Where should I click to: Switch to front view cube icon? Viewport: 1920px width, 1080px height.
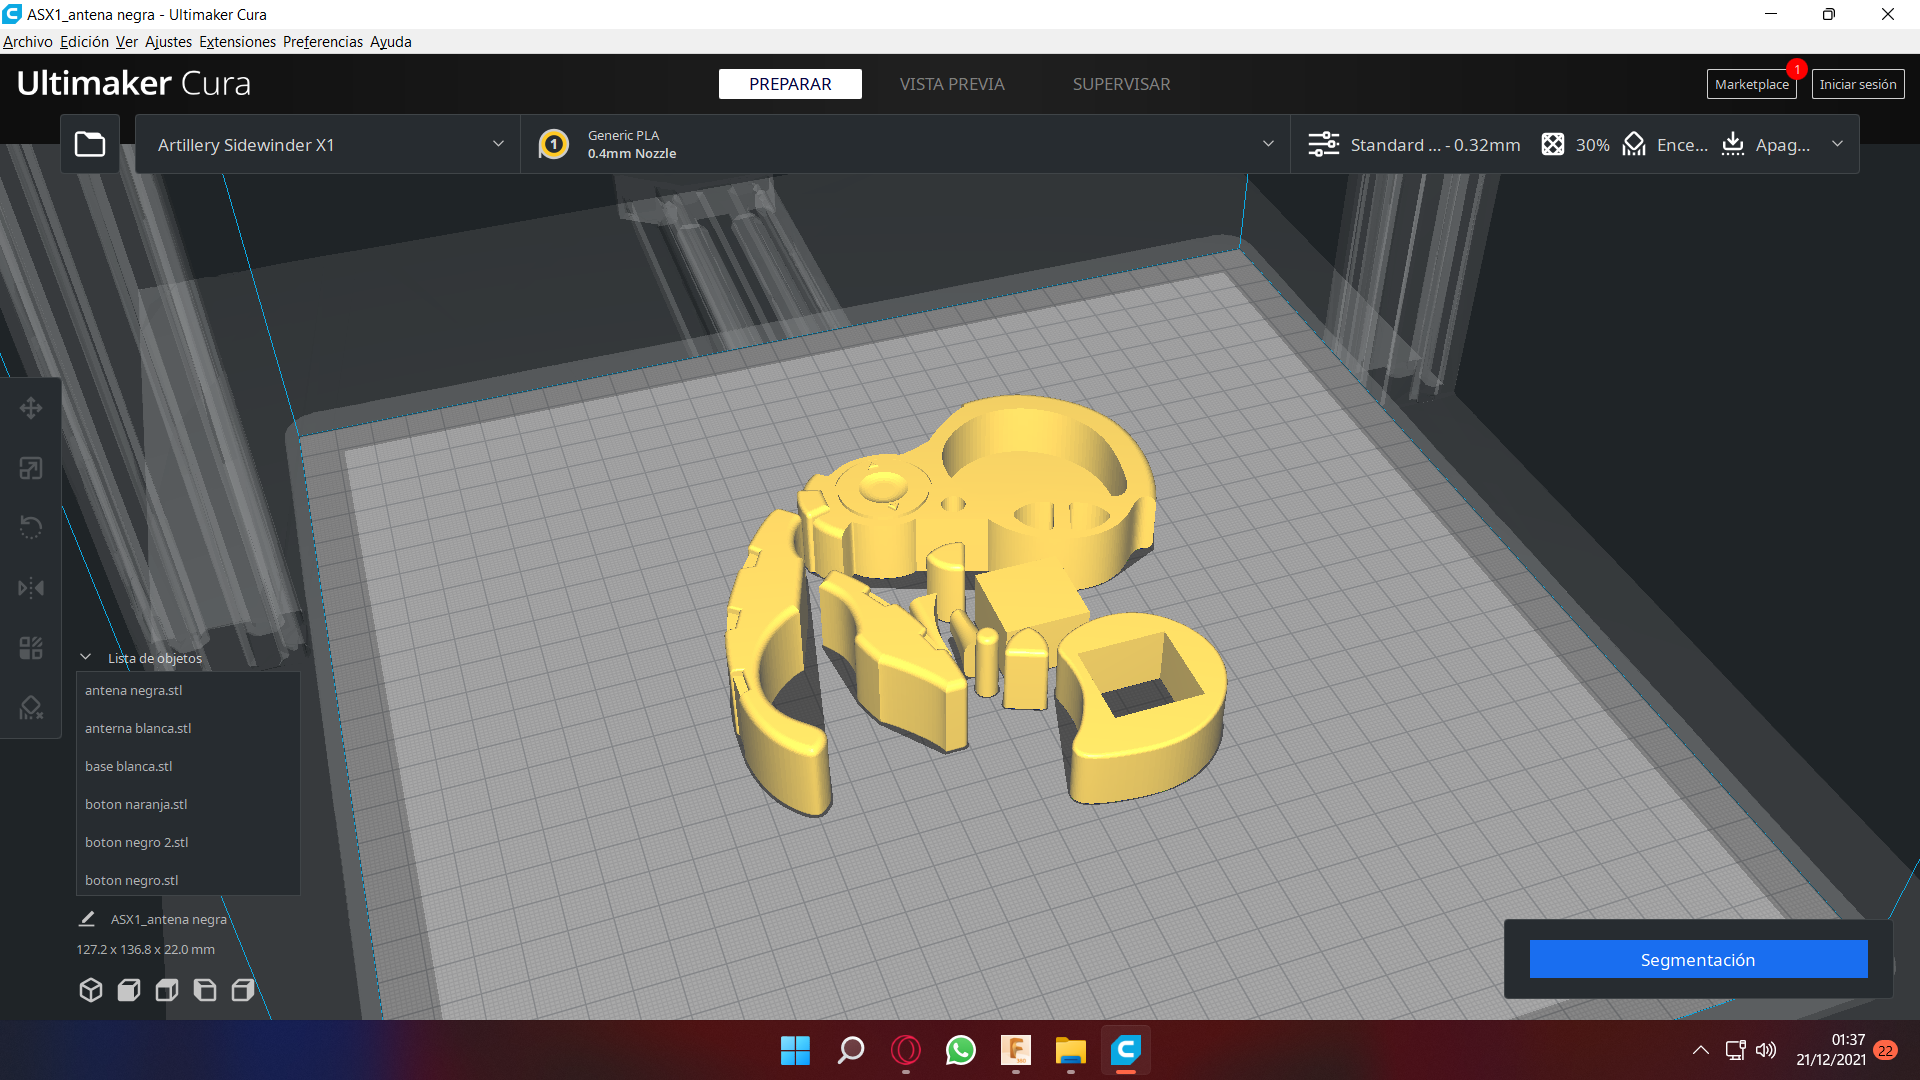[x=129, y=990]
